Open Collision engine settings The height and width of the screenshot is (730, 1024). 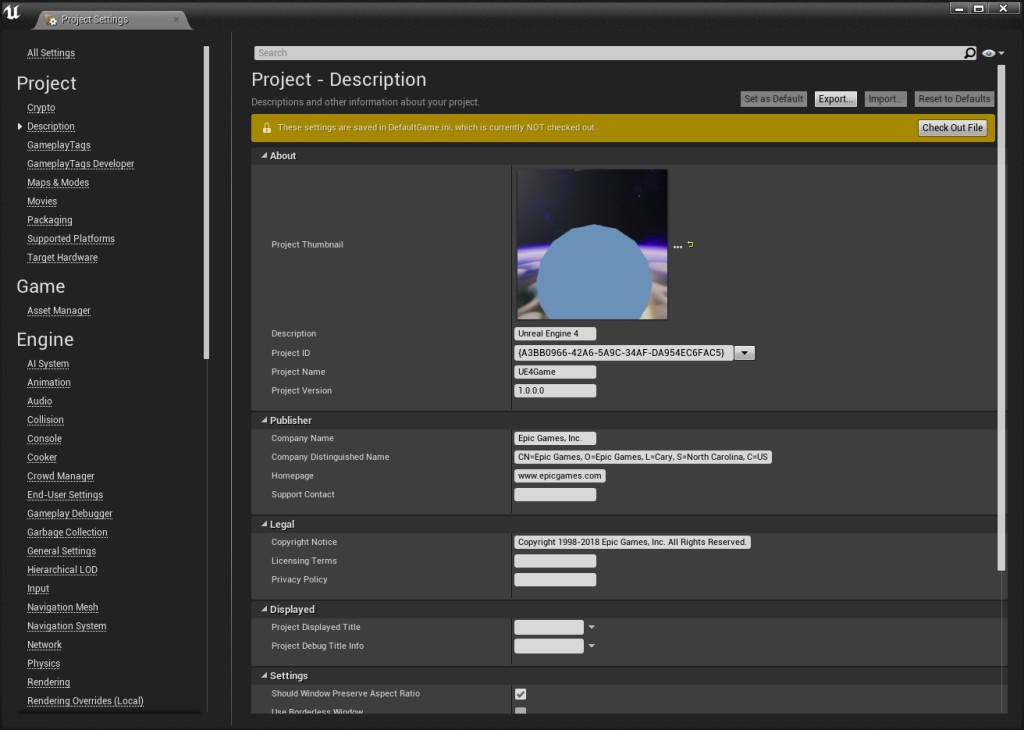[45, 420]
